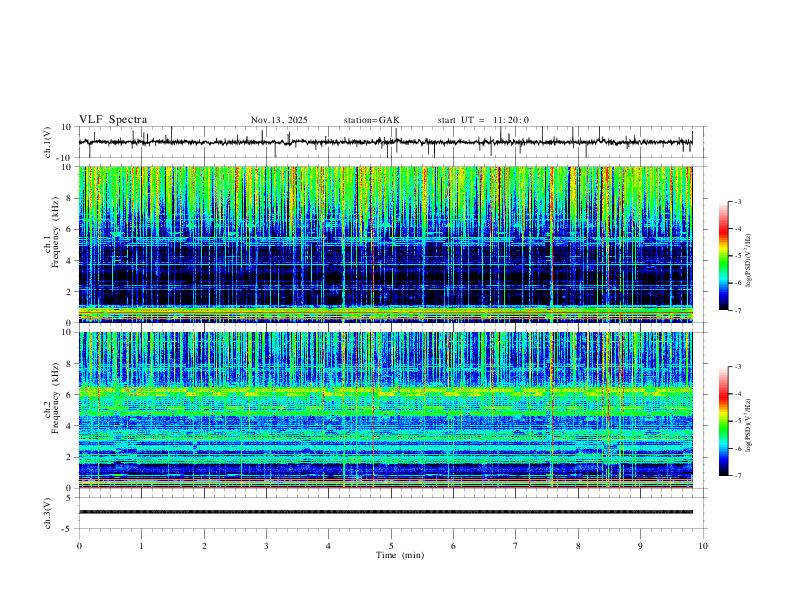Viewport: 792px width, 612px height.
Task: Click time axis tick label '0'
Action: tap(79, 546)
